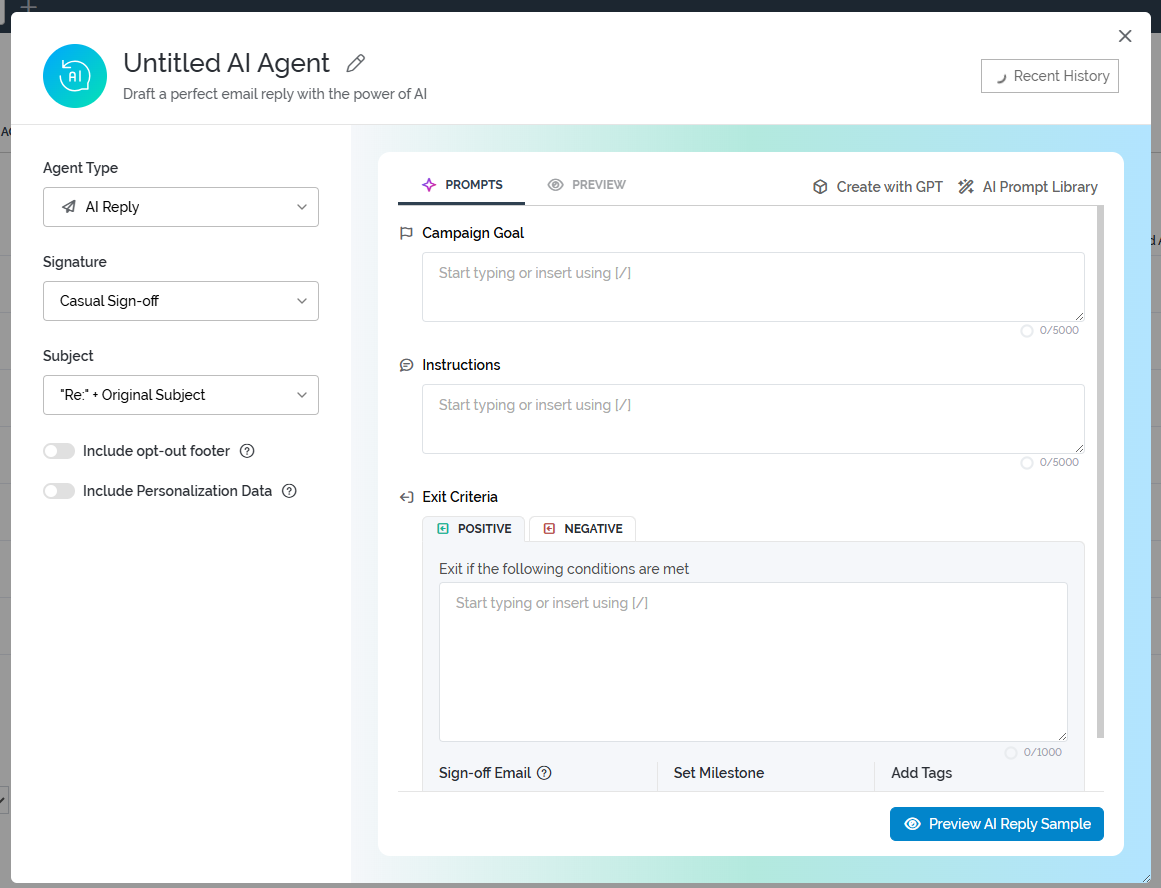Viewport: 1161px width, 888px height.
Task: Click the Campaign Goal textarea resize handle
Action: (x=1080, y=316)
